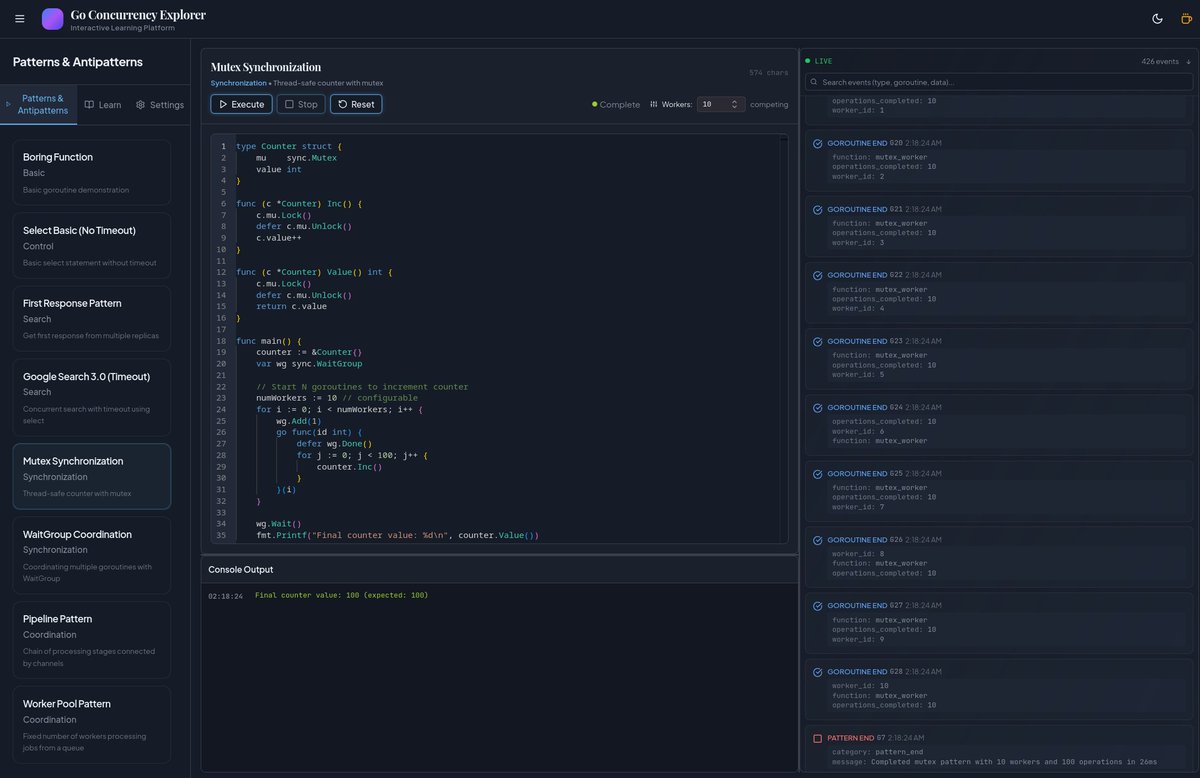Image resolution: width=1200 pixels, height=778 pixels.
Task: Open the WaitGroup Coordination pattern
Action: 92,555
